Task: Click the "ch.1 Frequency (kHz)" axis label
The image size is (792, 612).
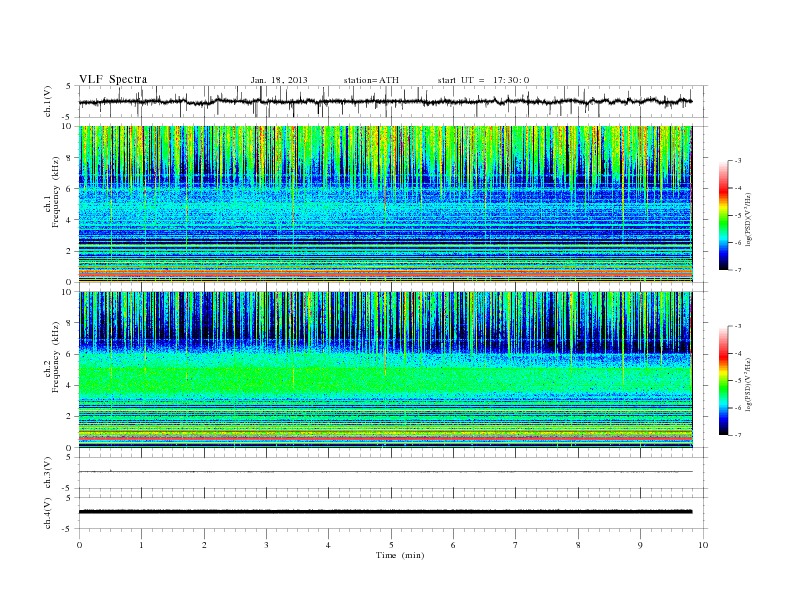Action: click(52, 192)
